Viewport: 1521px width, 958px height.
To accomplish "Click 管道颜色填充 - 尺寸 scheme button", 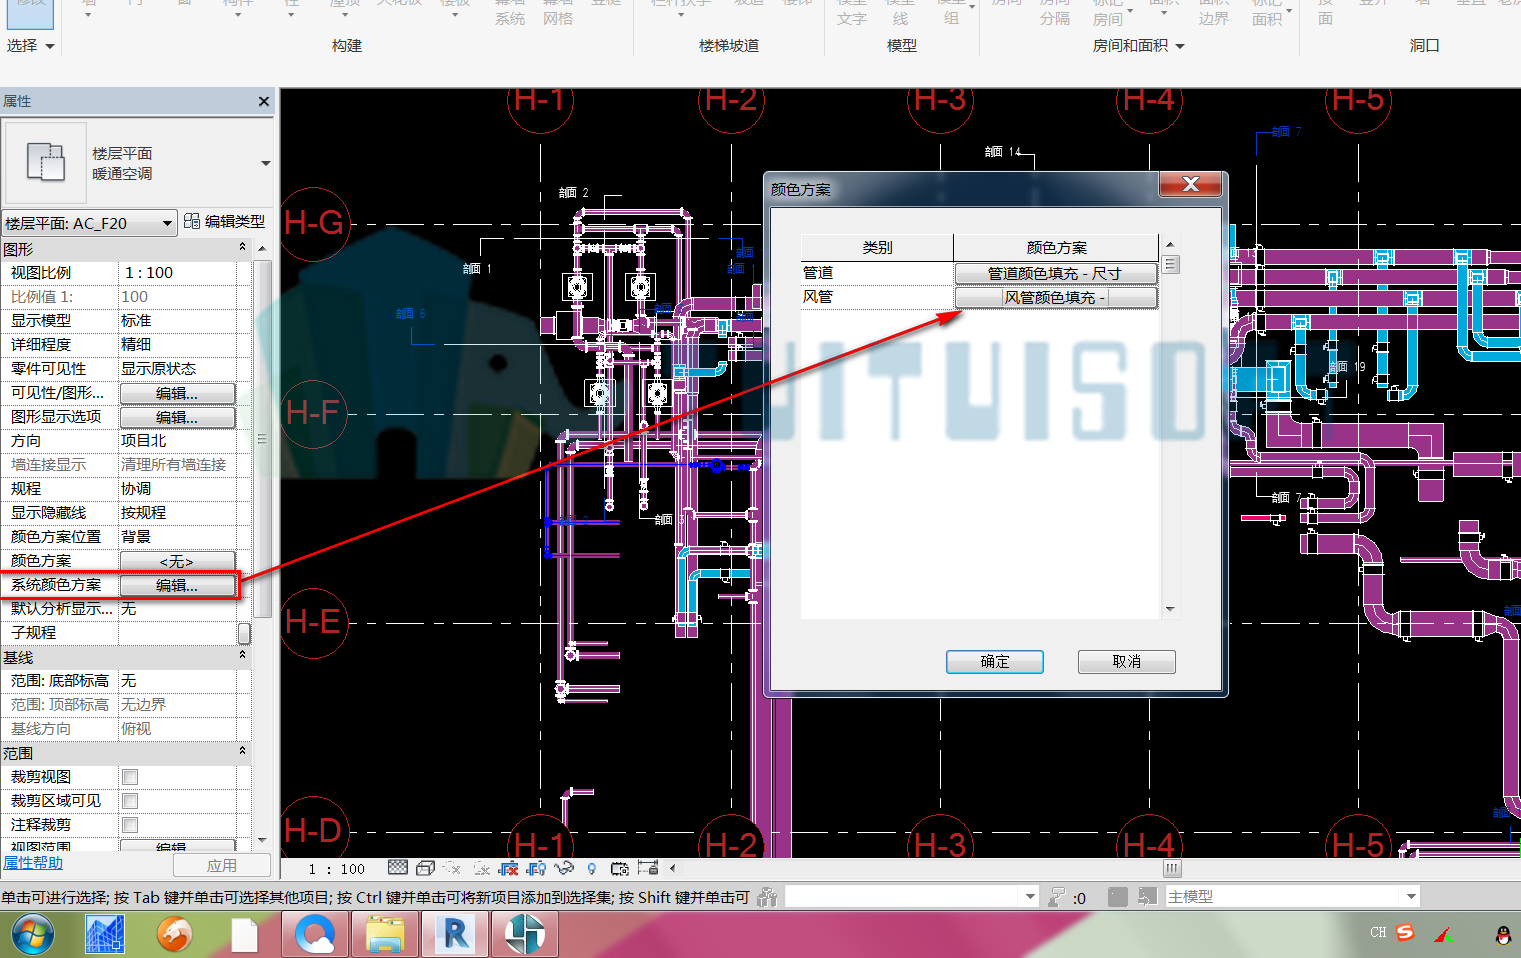I will pyautogui.click(x=1056, y=273).
